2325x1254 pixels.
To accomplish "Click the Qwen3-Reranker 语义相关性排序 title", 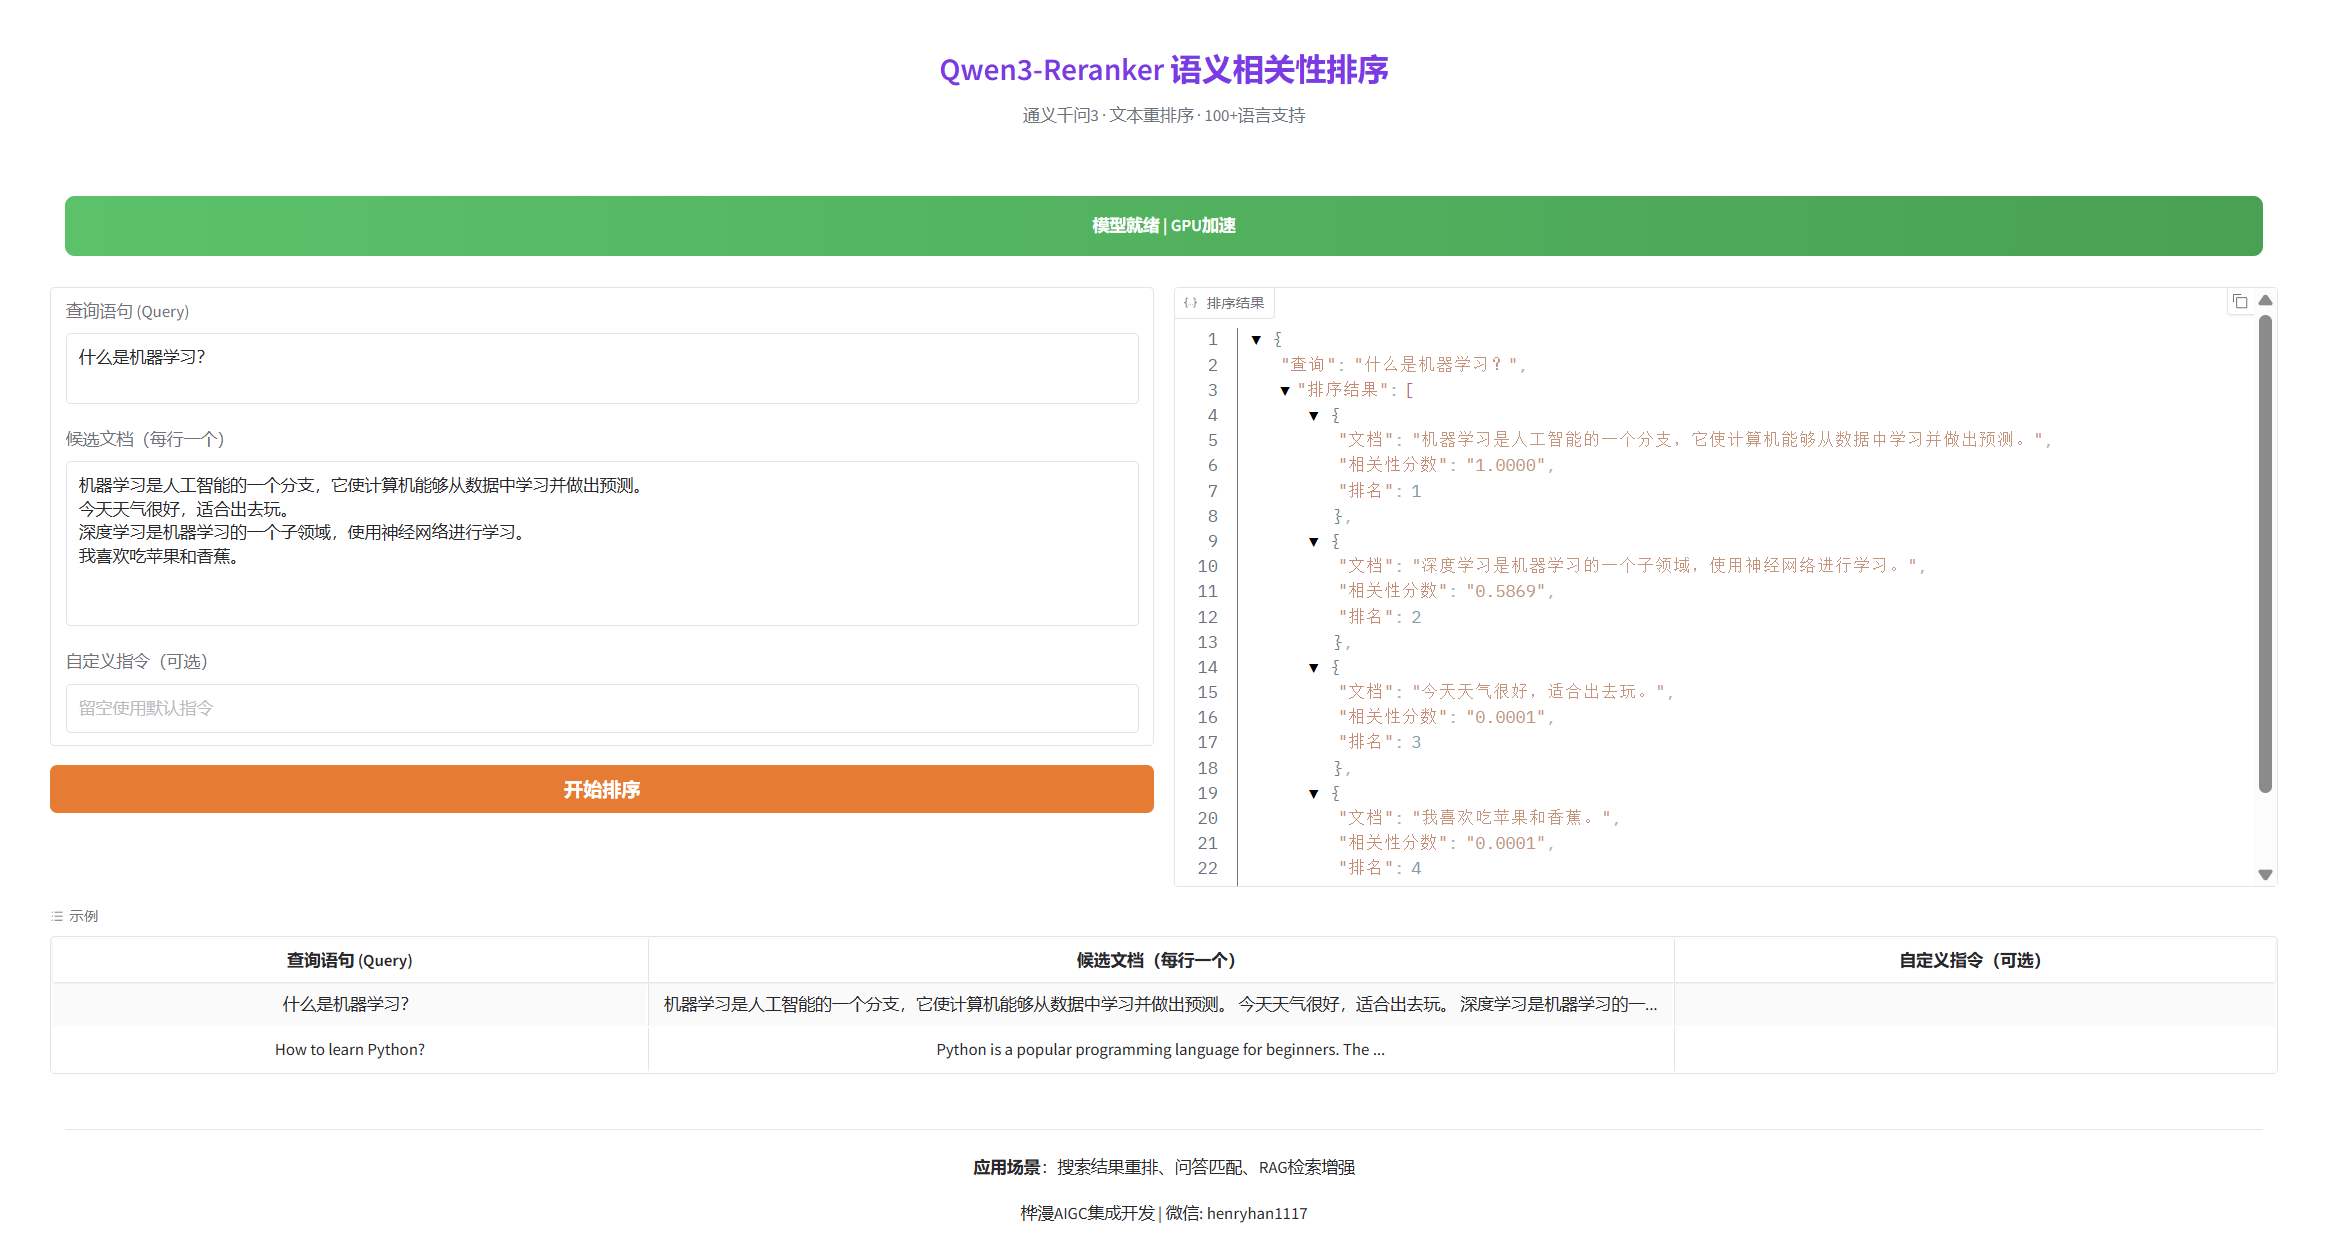I will [x=1164, y=70].
